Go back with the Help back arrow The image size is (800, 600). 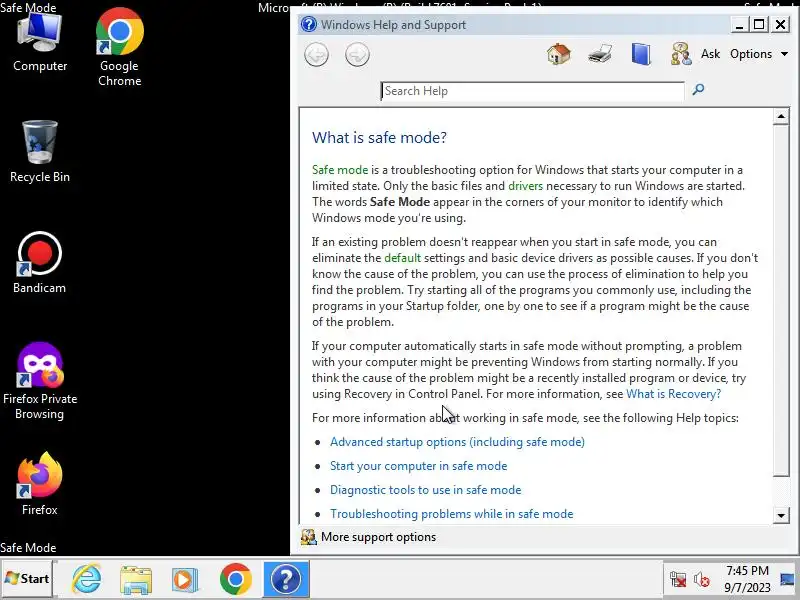316,55
